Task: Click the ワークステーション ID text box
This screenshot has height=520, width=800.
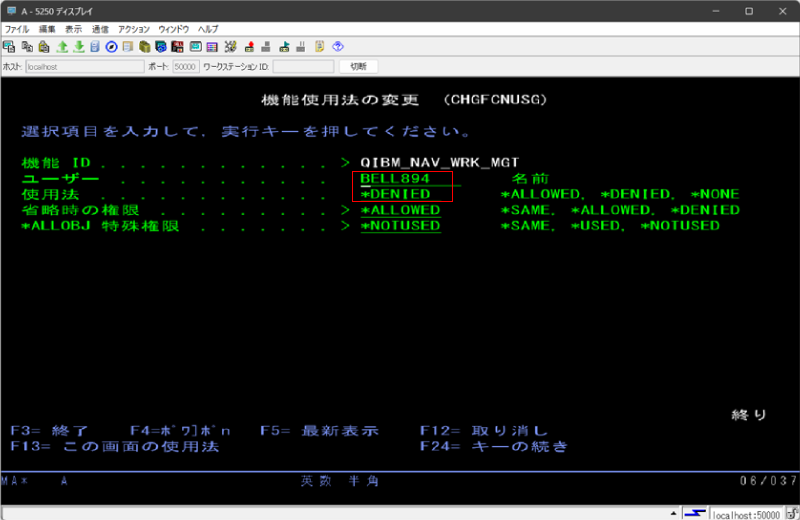Action: point(303,66)
